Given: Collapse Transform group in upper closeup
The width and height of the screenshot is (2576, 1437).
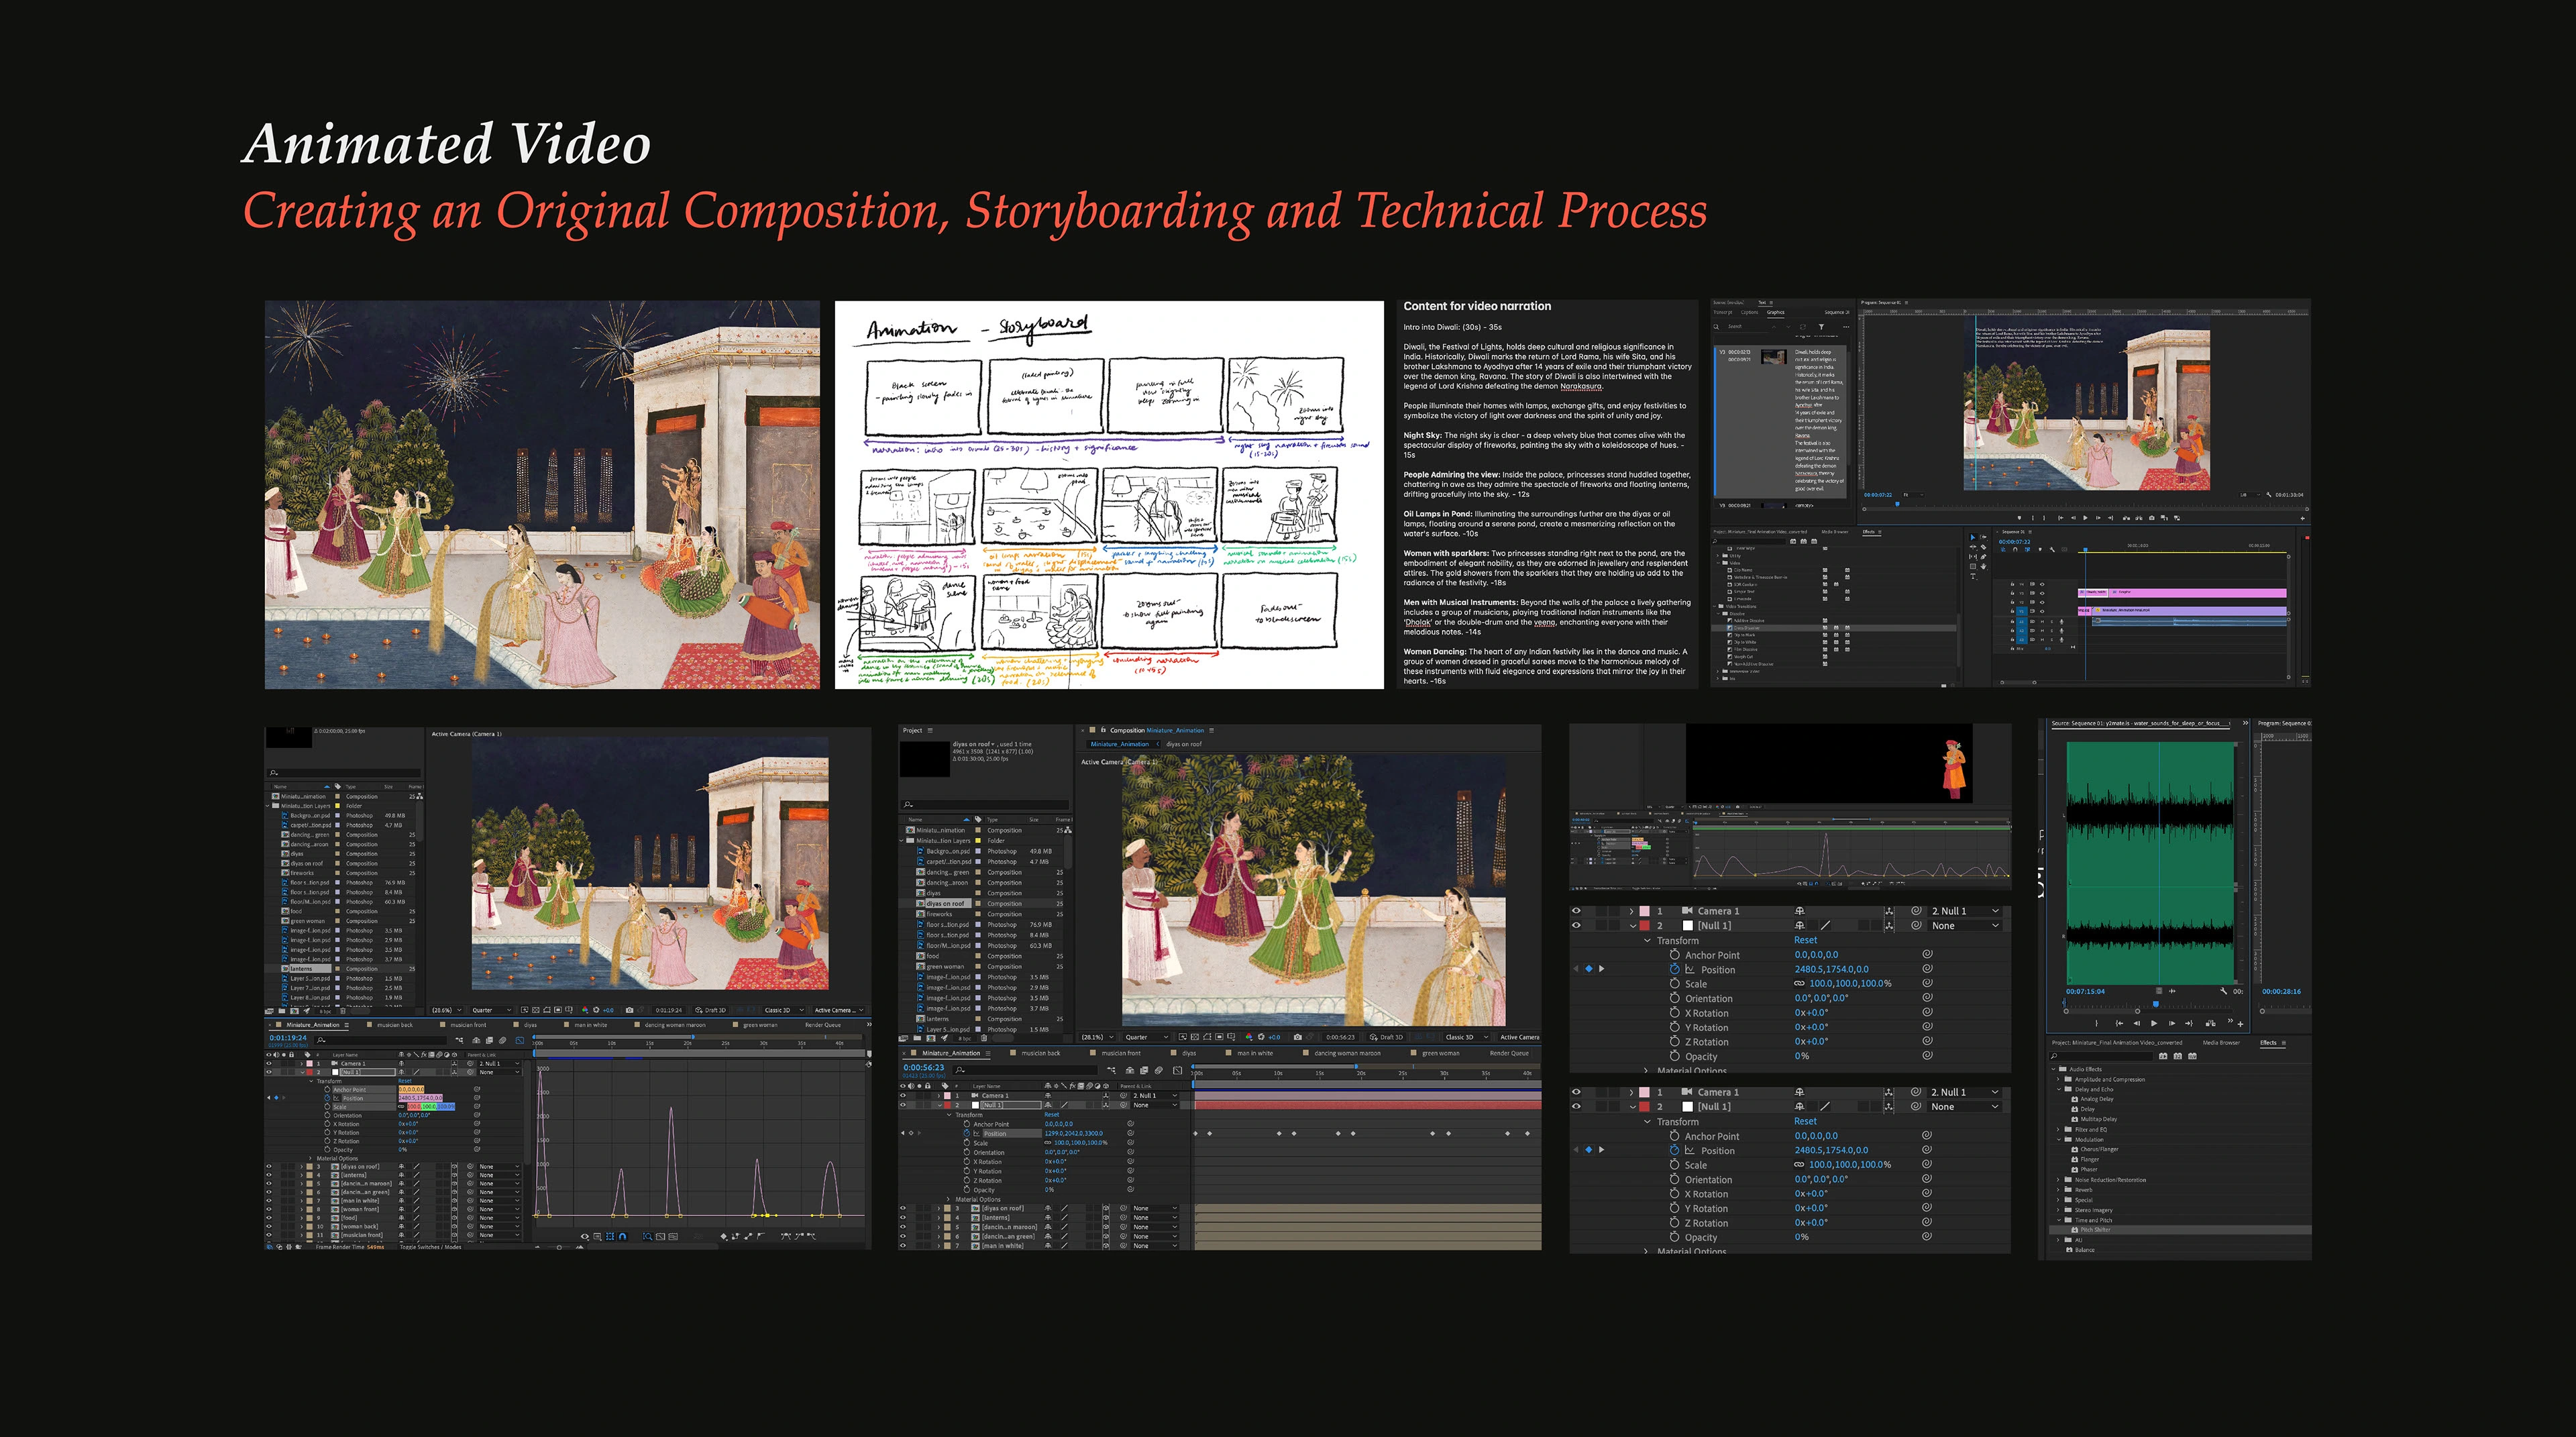Looking at the screenshot, I should tap(1647, 941).
